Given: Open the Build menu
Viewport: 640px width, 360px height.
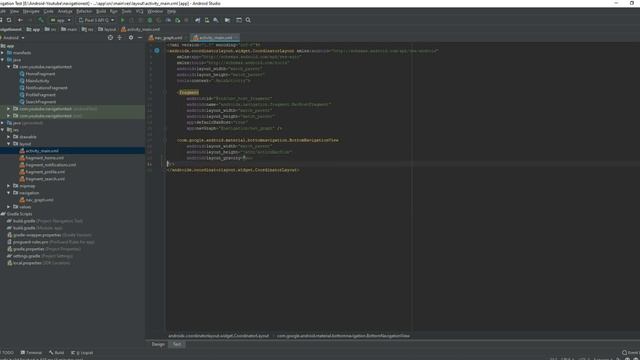Looking at the screenshot, I should (101, 11).
